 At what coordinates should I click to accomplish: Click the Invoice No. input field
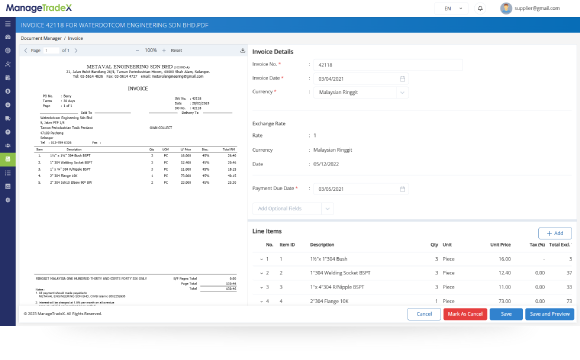click(x=388, y=65)
